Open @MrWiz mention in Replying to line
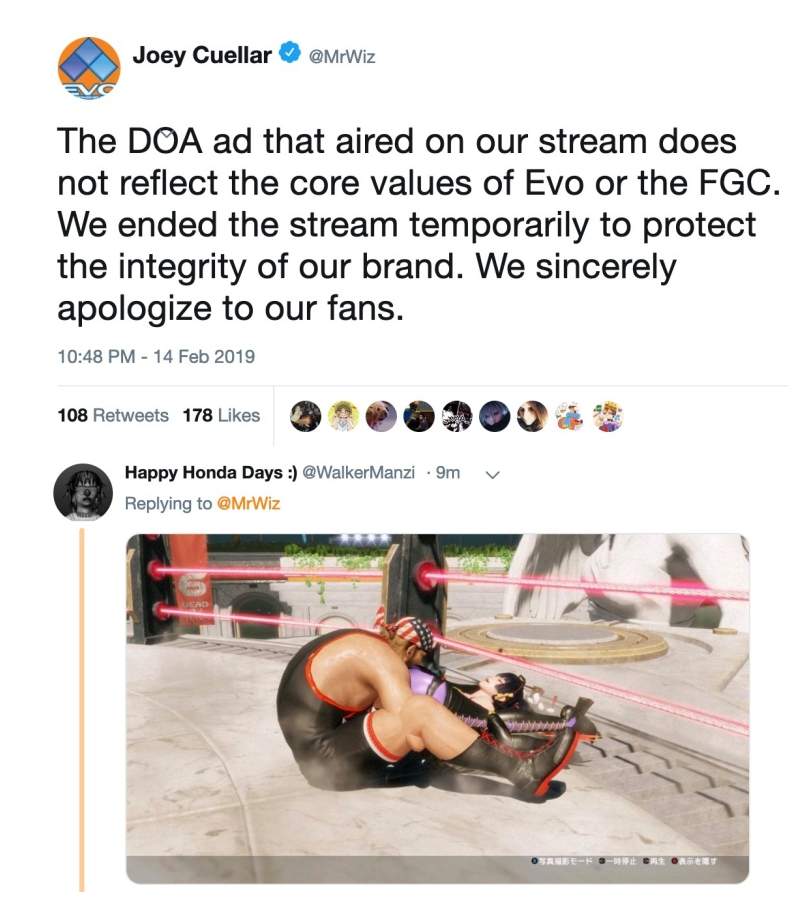 point(248,503)
